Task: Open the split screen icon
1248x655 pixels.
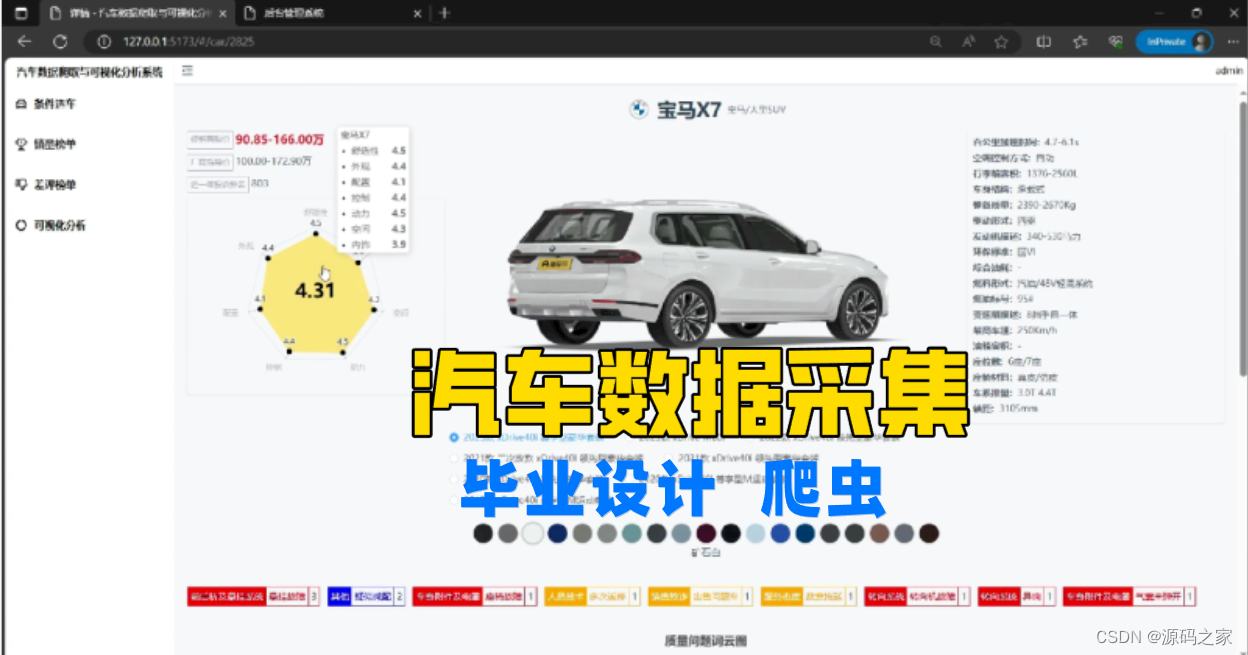Action: coord(1044,42)
